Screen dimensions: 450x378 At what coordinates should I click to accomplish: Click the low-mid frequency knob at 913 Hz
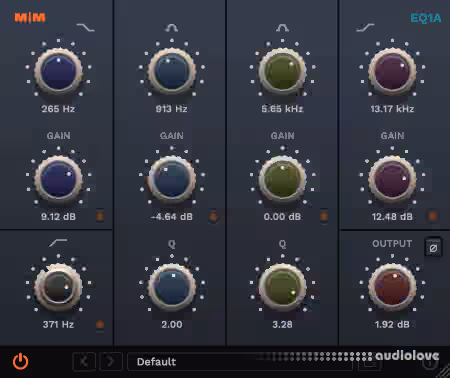tap(172, 71)
